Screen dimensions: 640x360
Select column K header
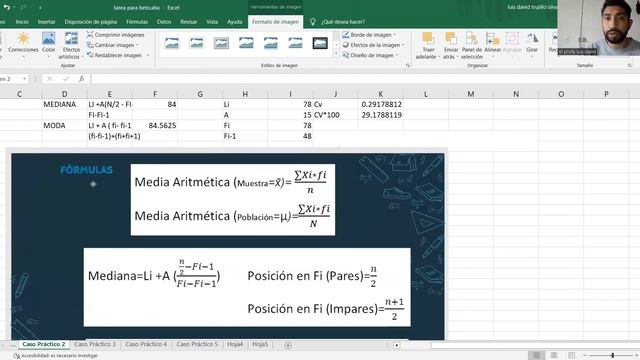click(x=380, y=94)
